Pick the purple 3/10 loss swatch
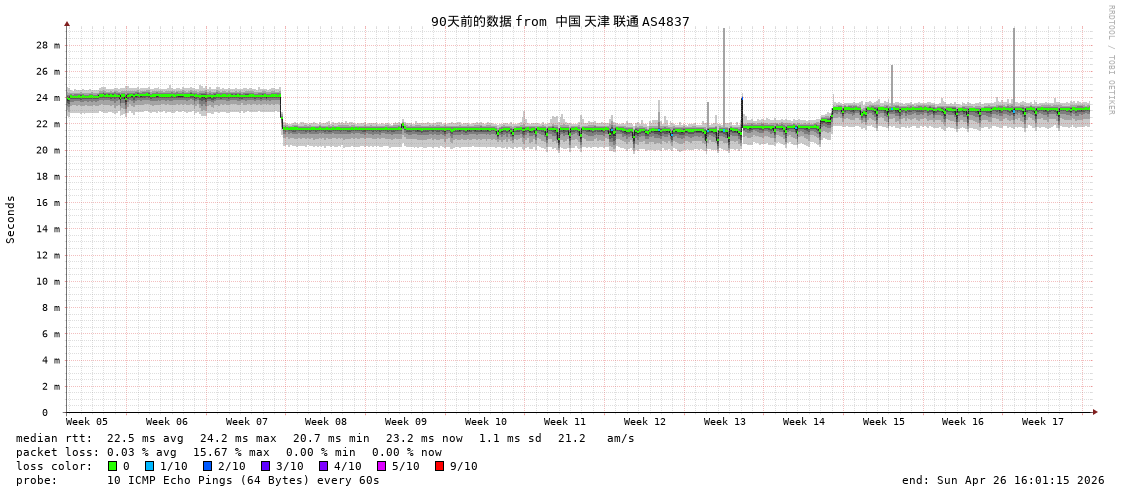 (265, 466)
